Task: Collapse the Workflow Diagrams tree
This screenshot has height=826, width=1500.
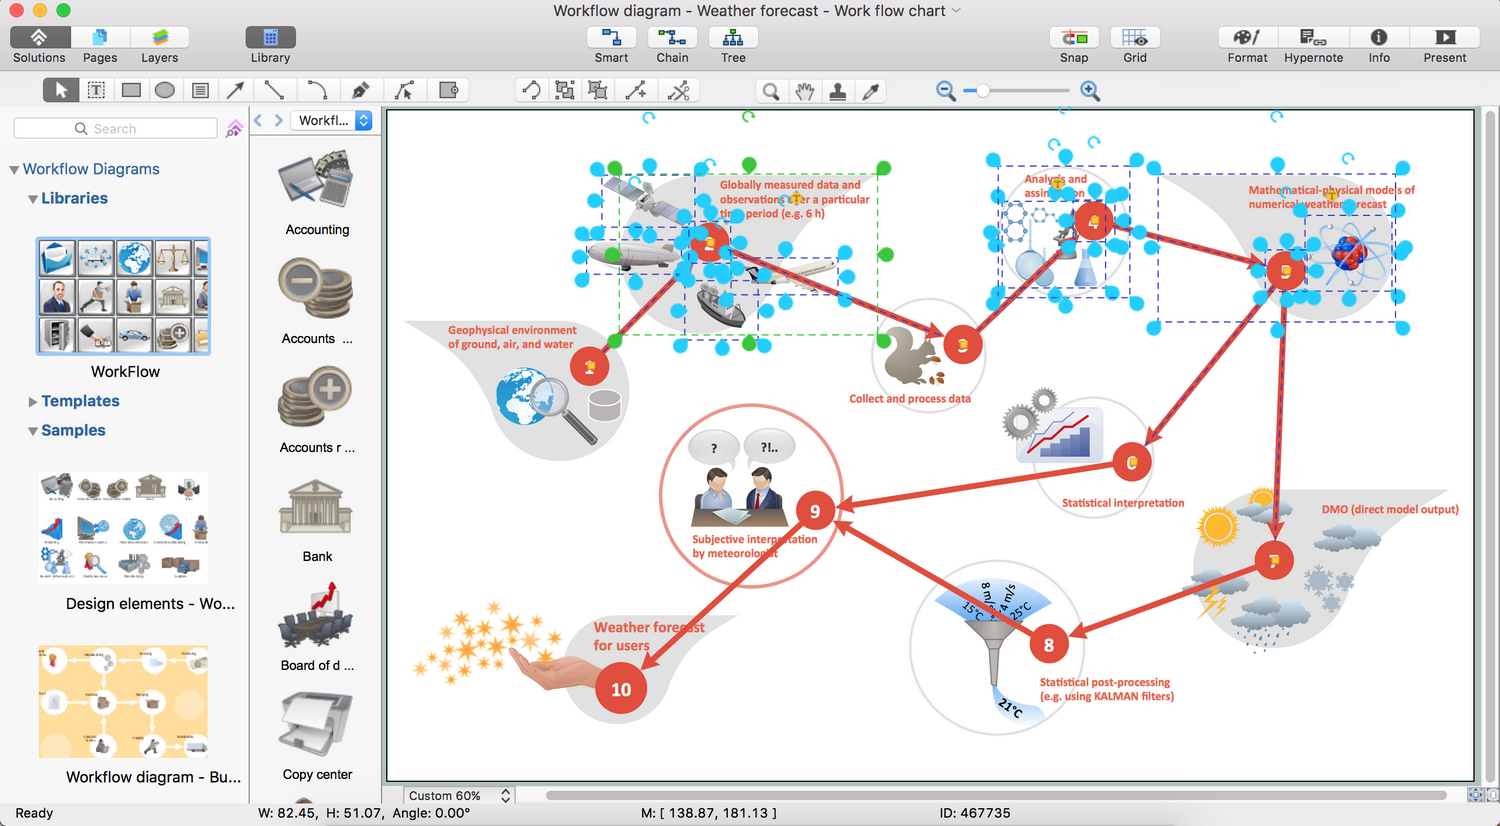Action: coord(14,170)
